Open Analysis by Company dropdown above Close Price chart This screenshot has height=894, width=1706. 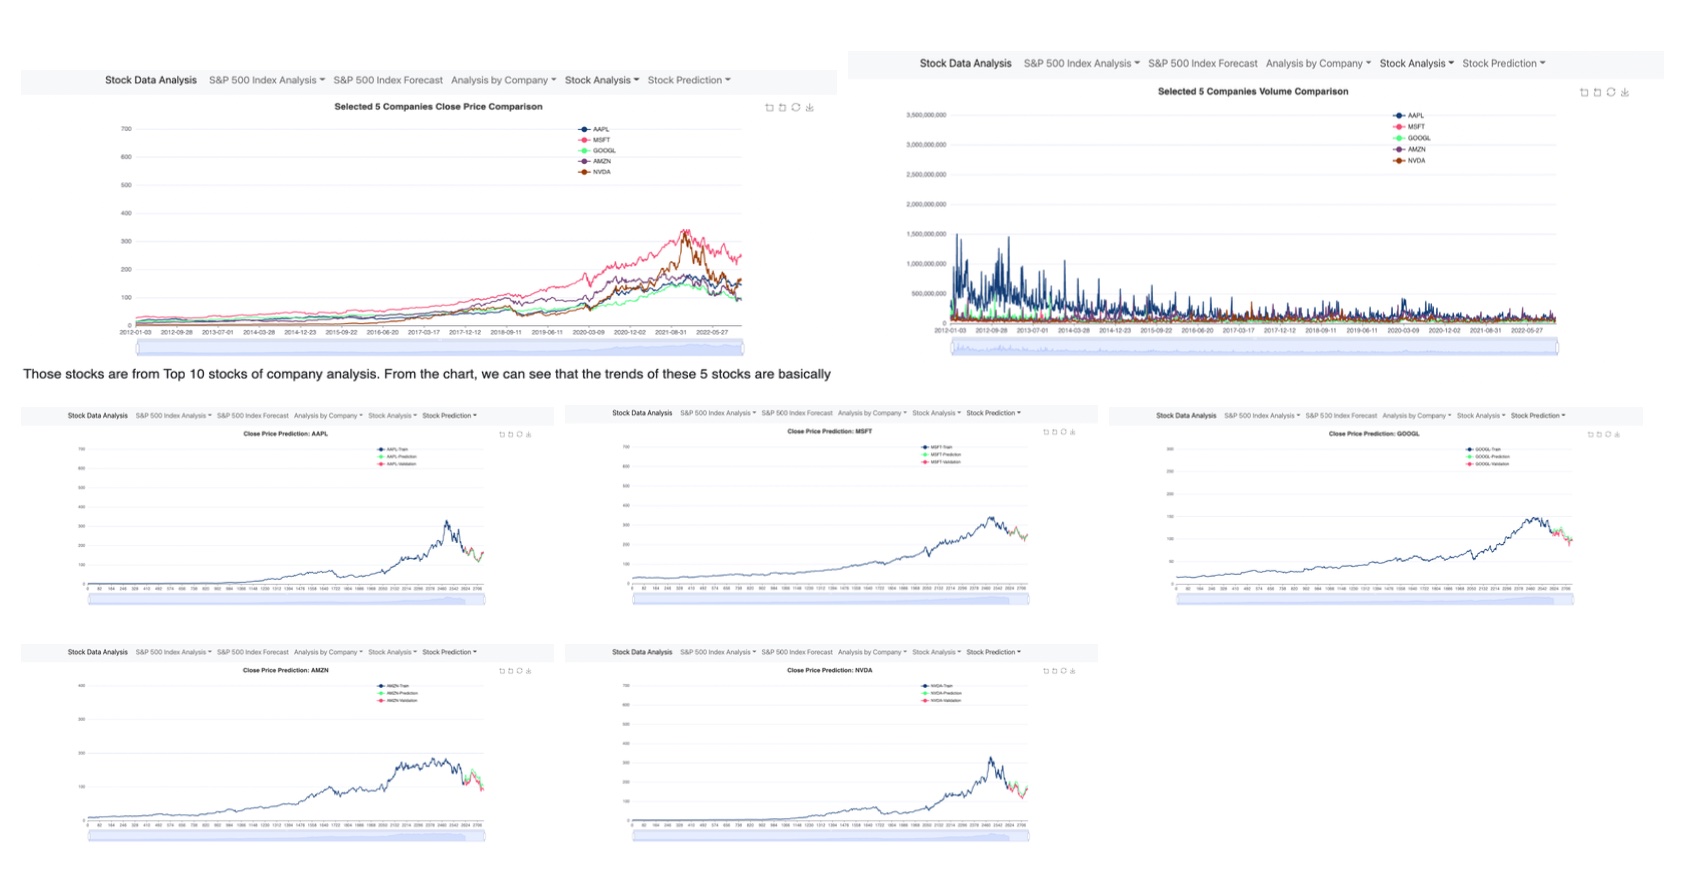pyautogui.click(x=503, y=80)
